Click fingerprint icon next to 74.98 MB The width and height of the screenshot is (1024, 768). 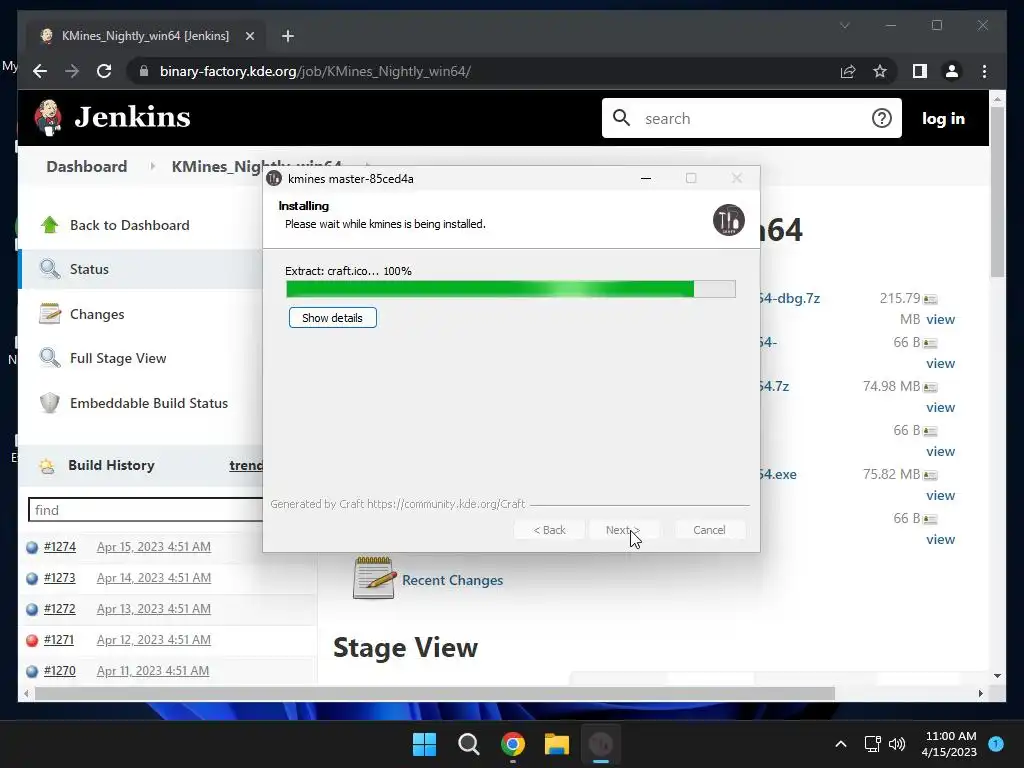930,387
